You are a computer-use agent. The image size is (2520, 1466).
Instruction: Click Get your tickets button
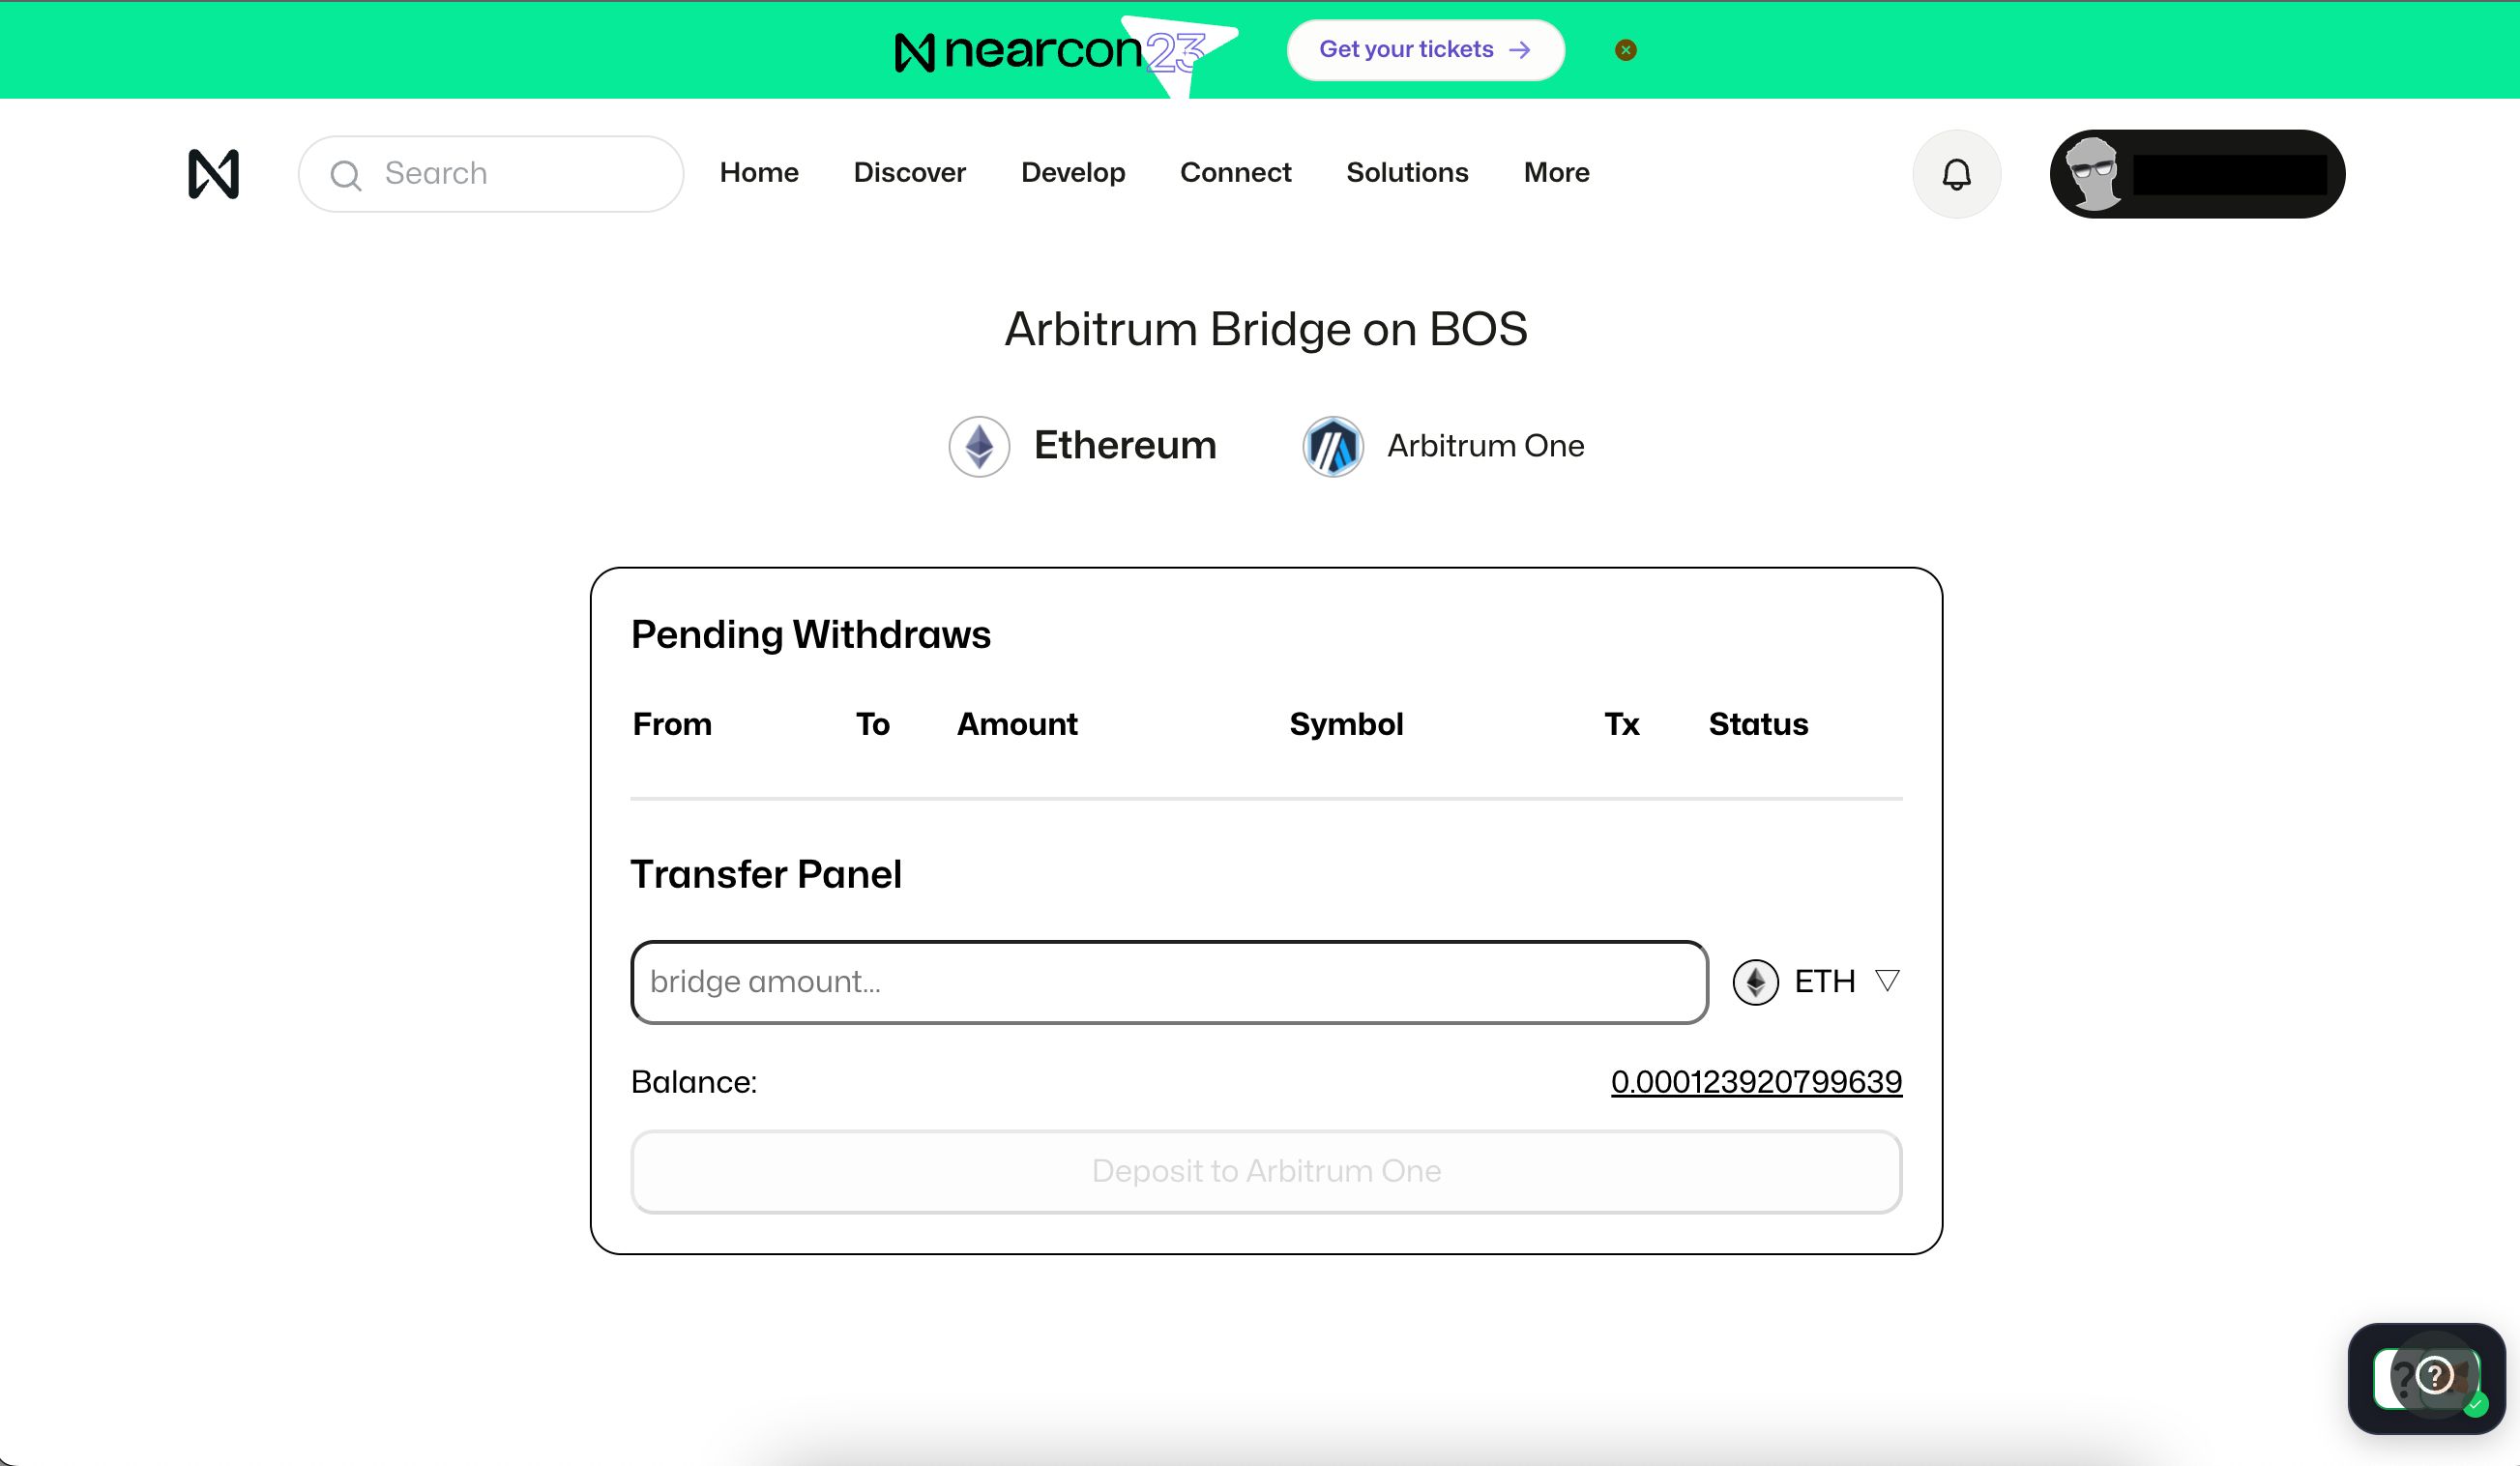click(x=1425, y=50)
